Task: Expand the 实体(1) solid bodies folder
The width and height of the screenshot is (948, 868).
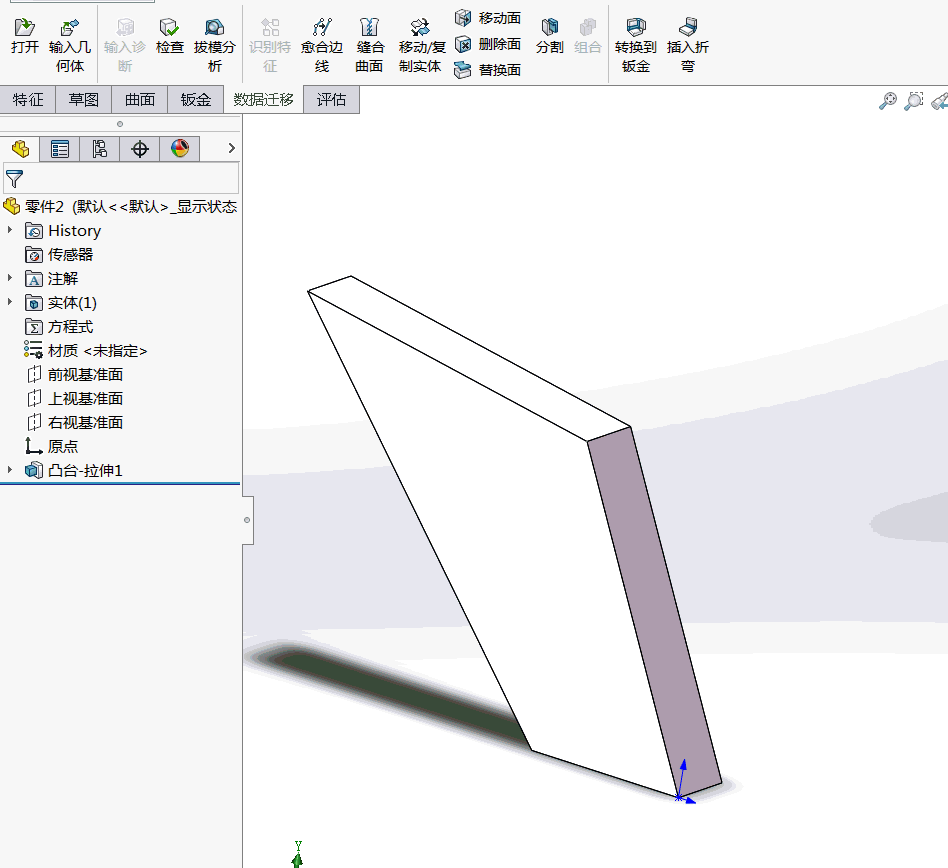Action: 10,302
